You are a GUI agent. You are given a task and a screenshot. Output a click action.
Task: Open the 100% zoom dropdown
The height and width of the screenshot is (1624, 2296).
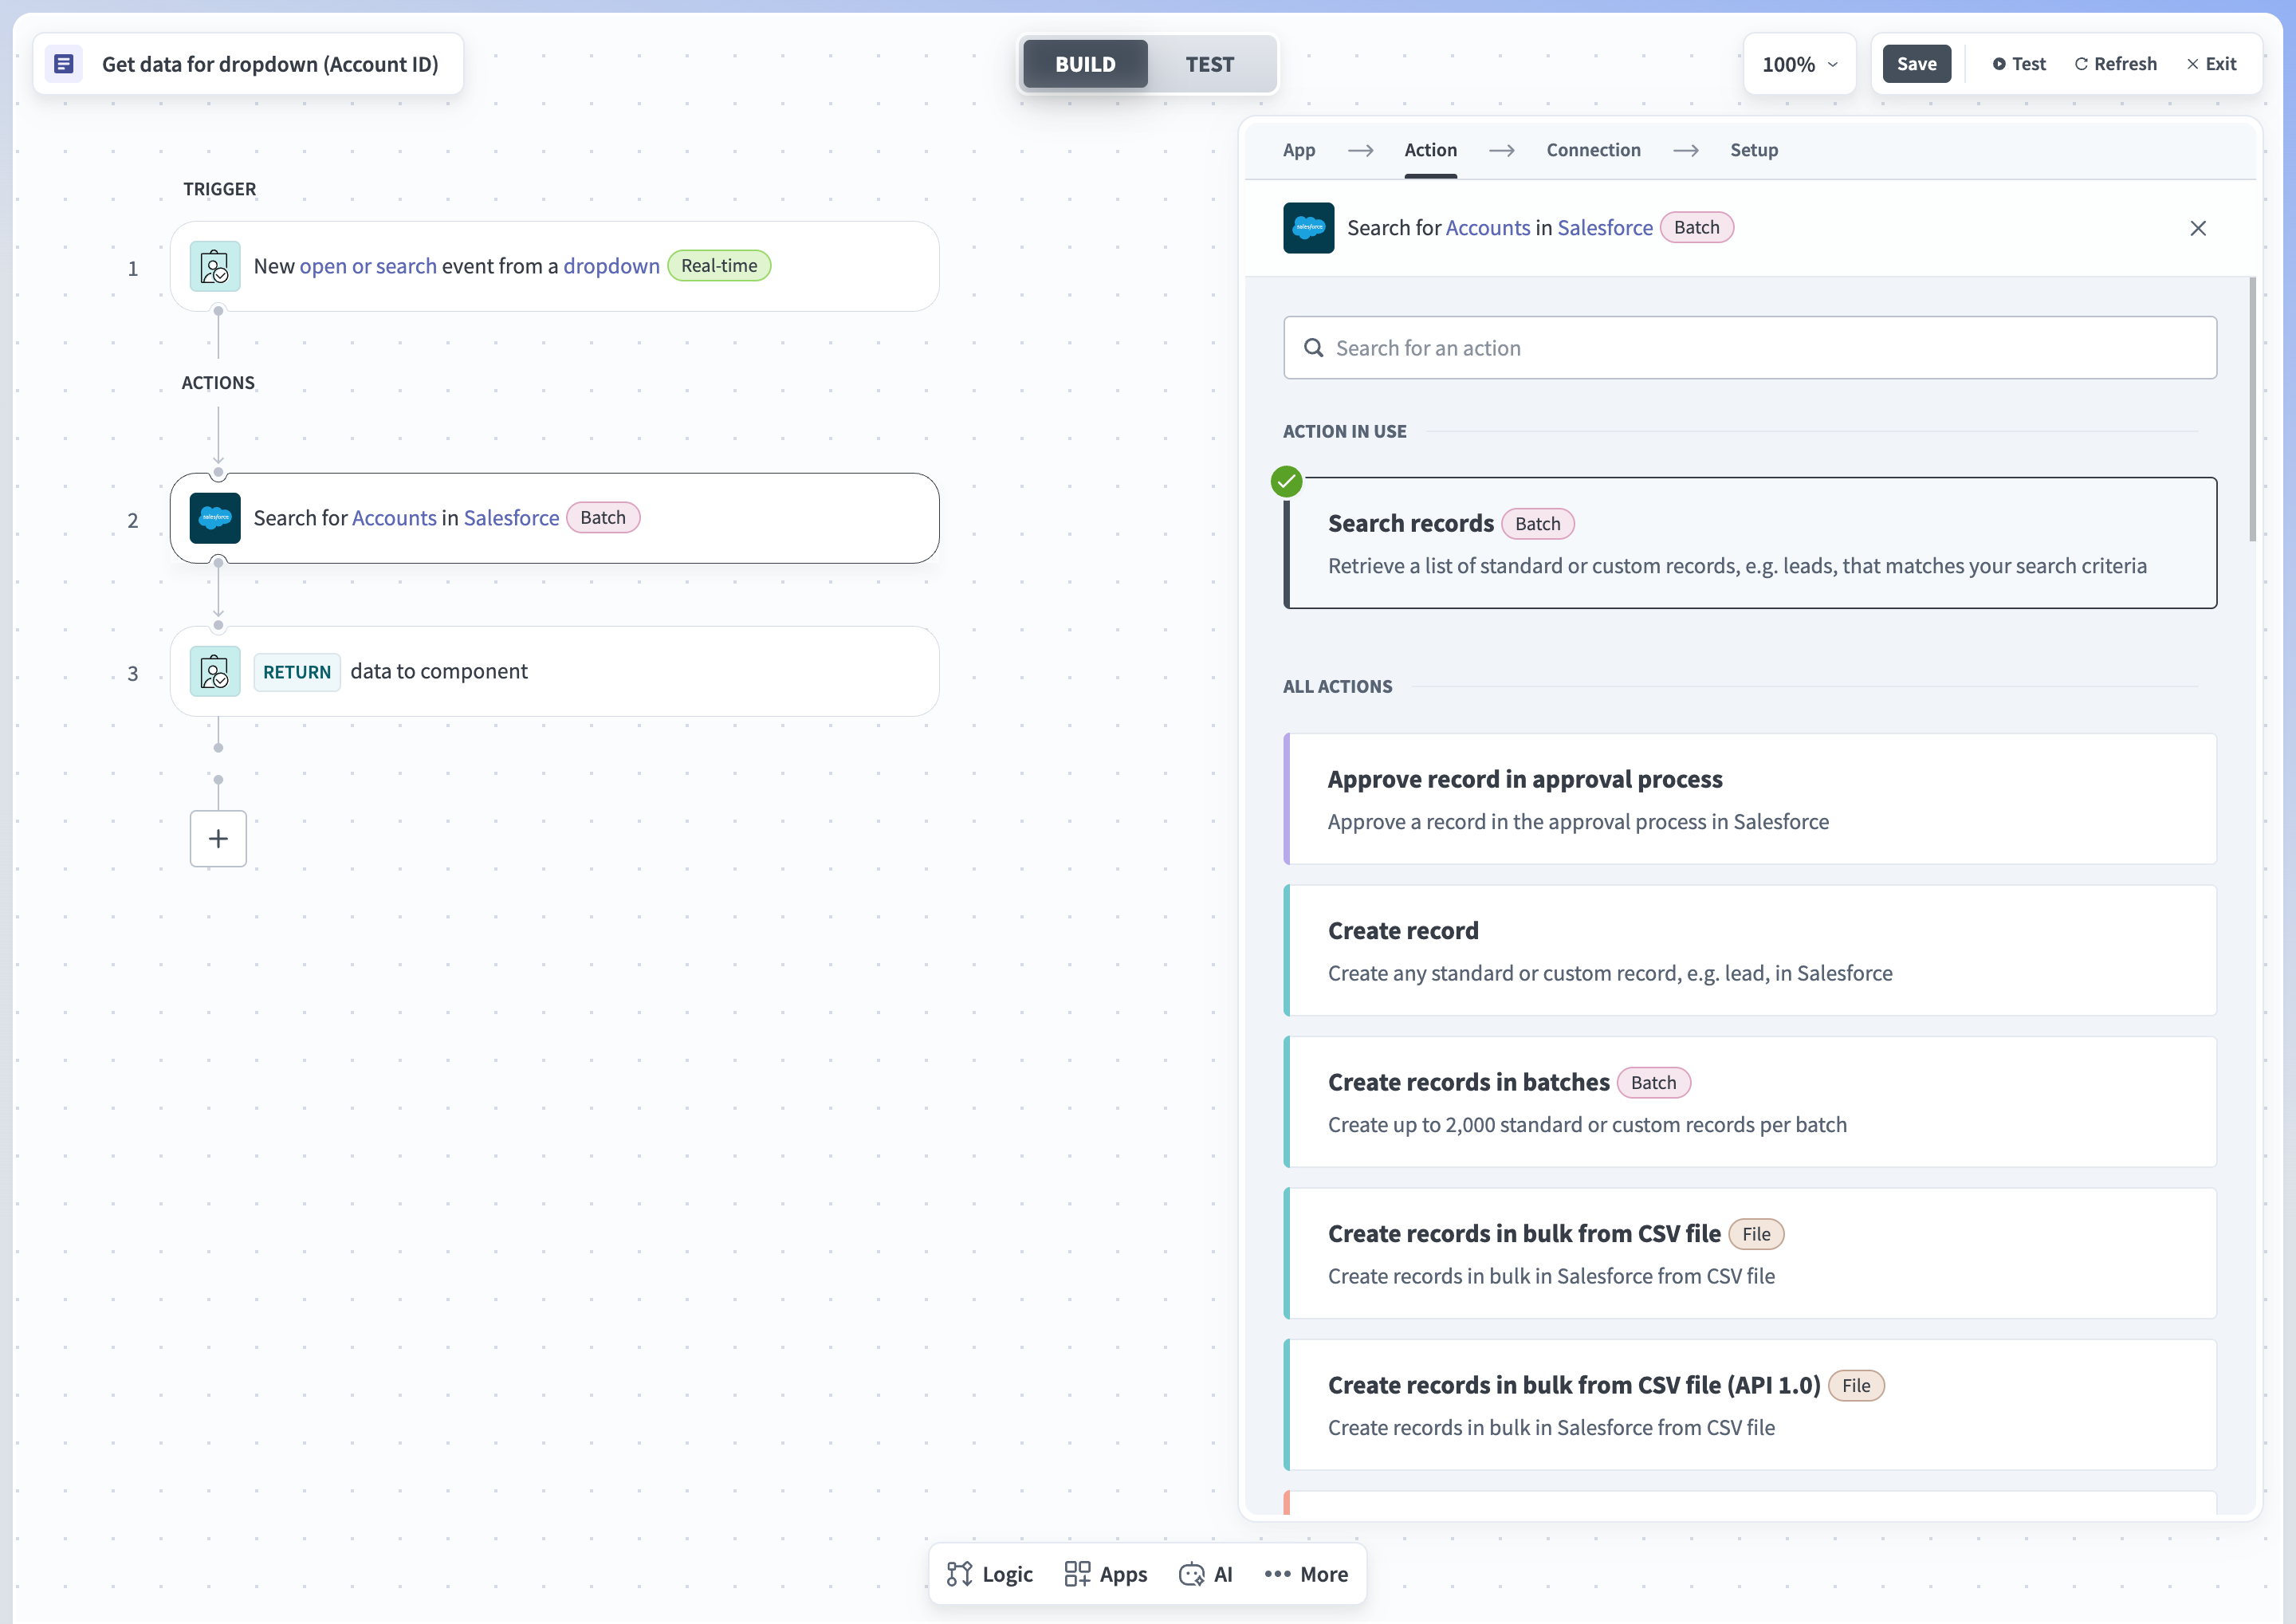click(1799, 64)
